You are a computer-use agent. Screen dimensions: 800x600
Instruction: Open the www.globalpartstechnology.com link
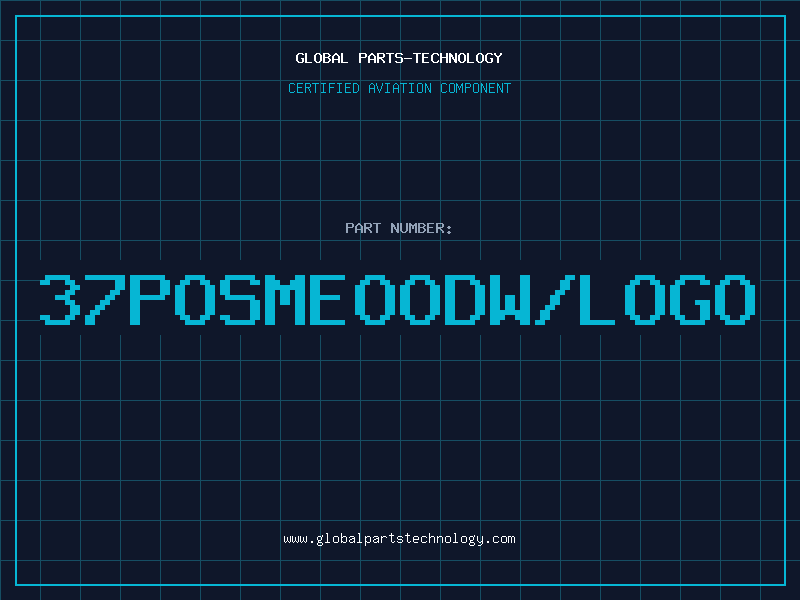[399, 539]
